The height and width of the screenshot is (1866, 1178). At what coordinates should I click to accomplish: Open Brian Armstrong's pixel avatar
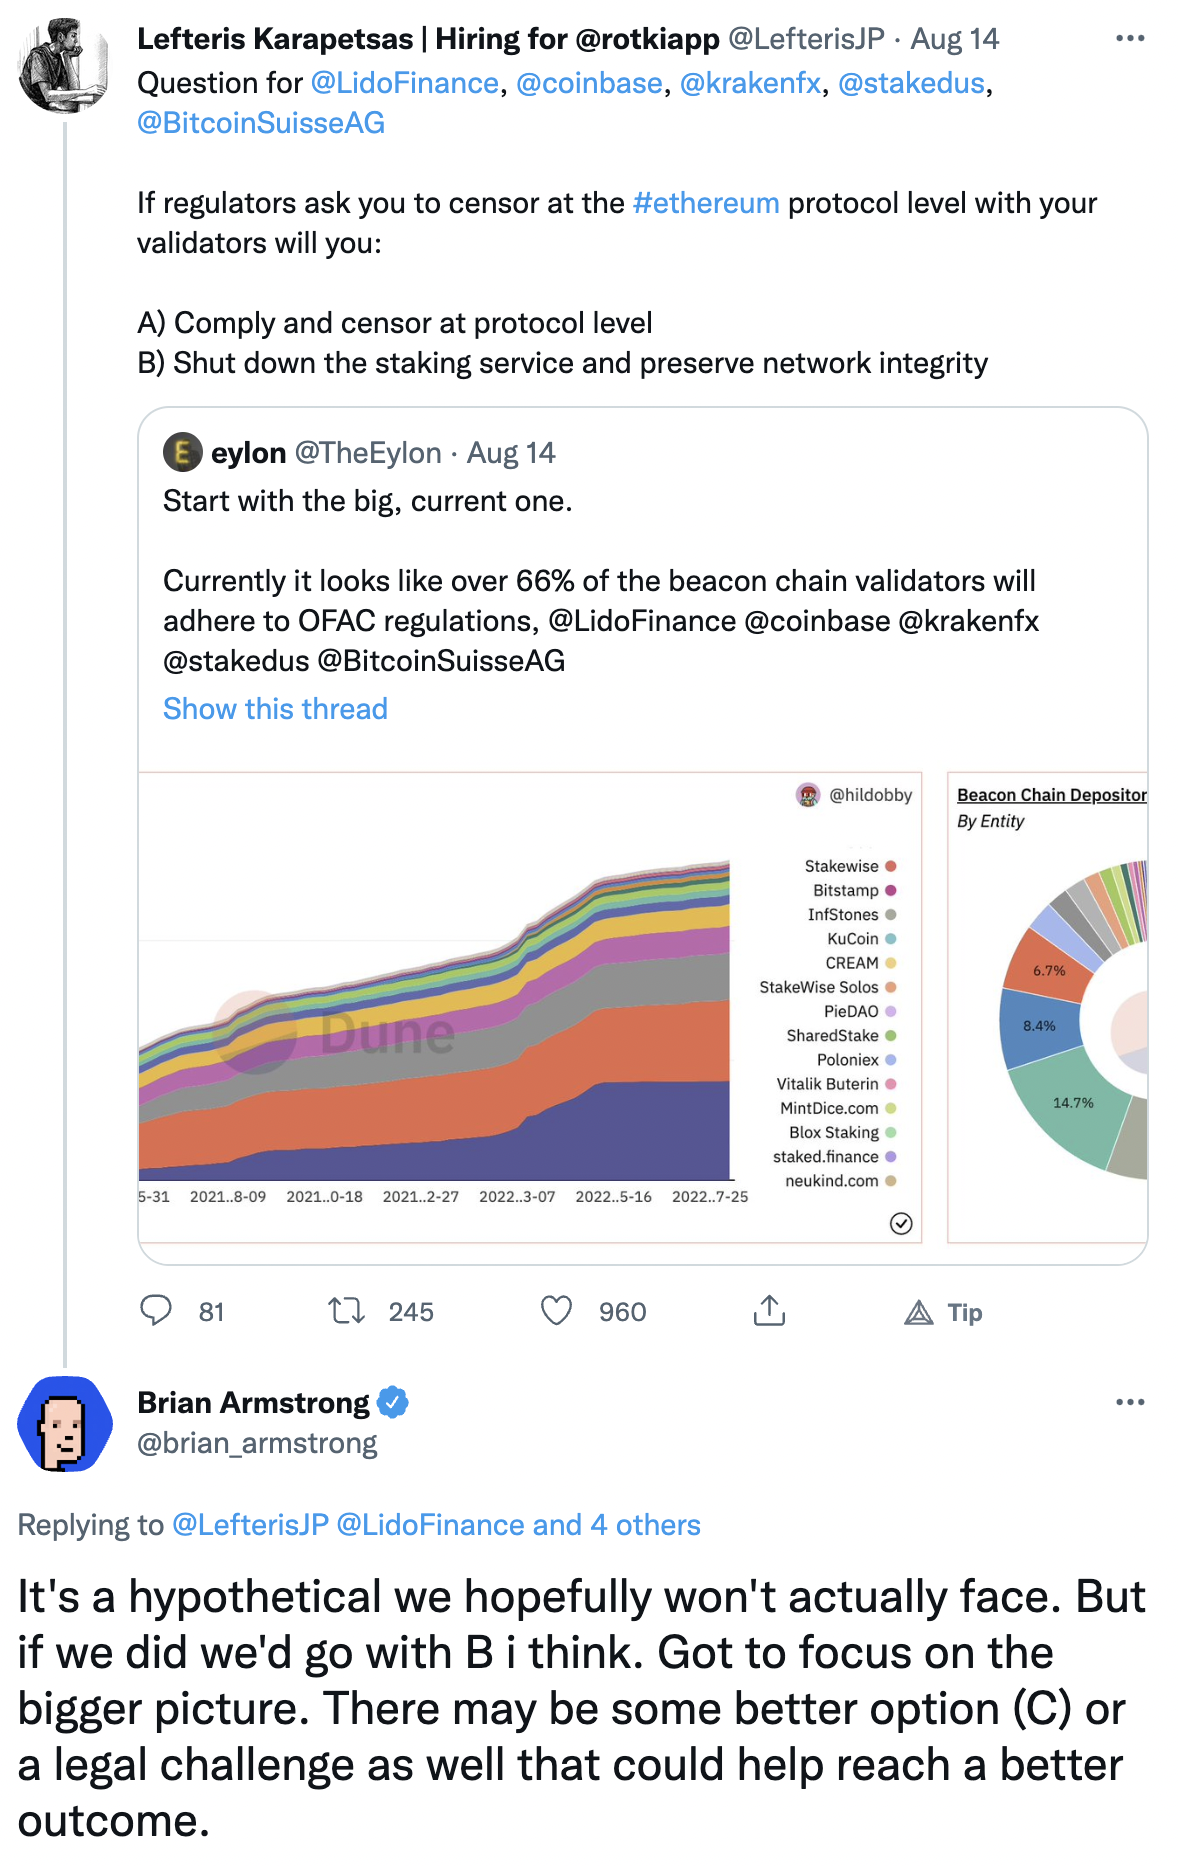coord(65,1424)
